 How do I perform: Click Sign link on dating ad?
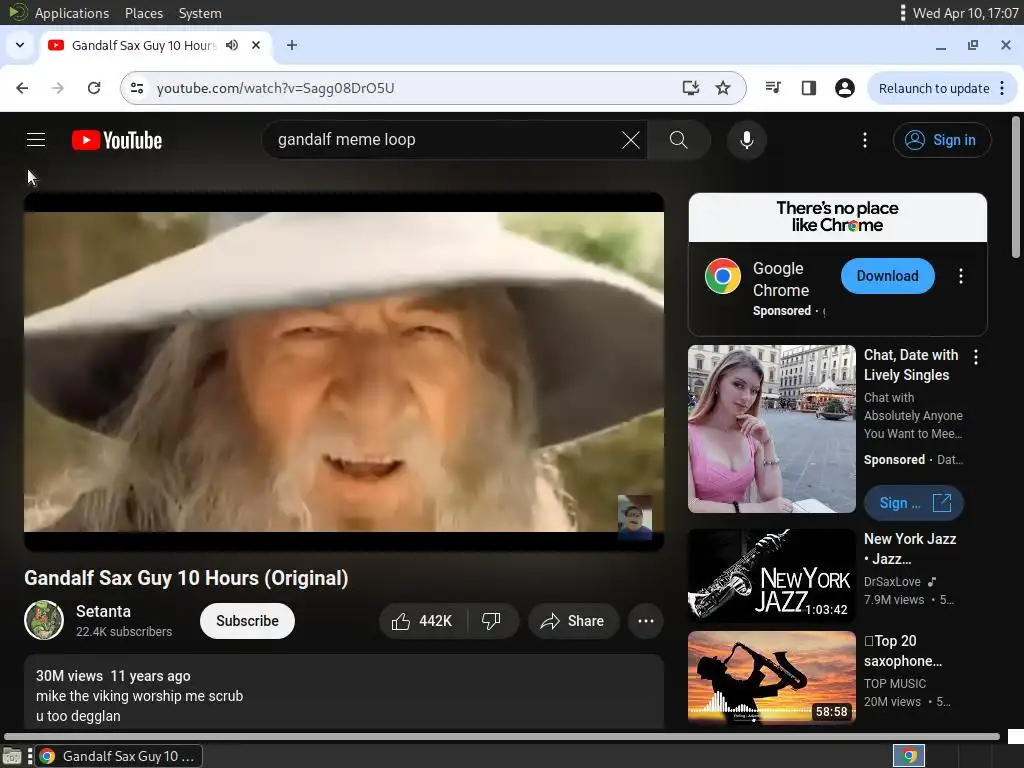pos(914,503)
